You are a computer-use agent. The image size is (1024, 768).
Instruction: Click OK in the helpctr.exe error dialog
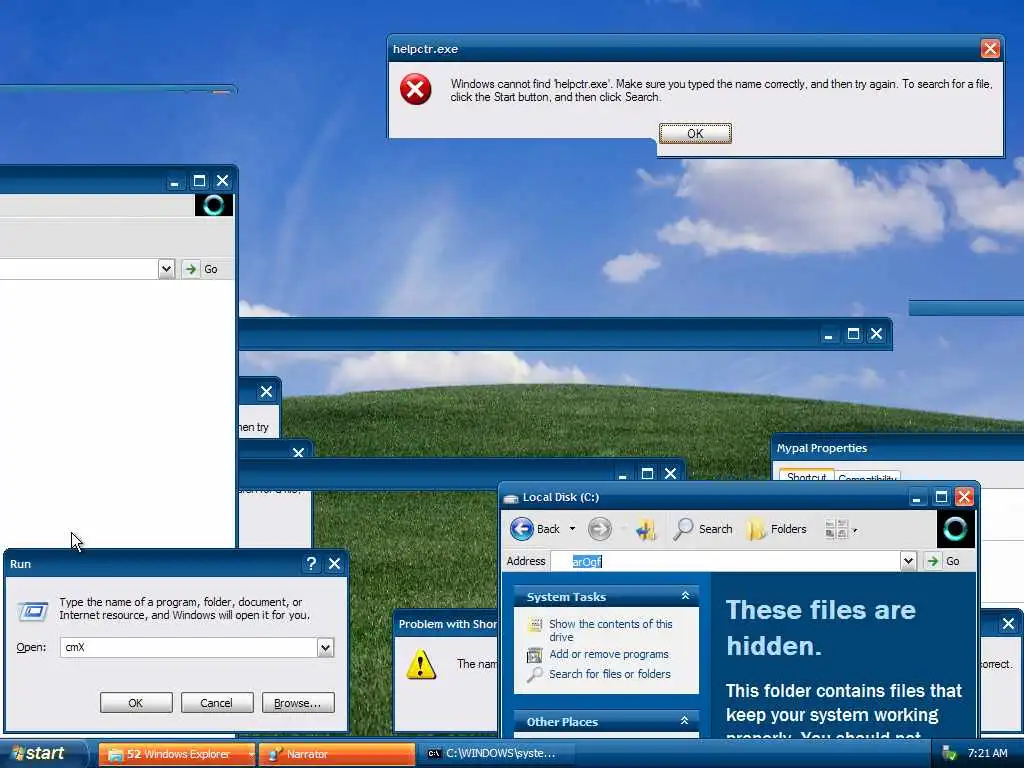tap(695, 133)
